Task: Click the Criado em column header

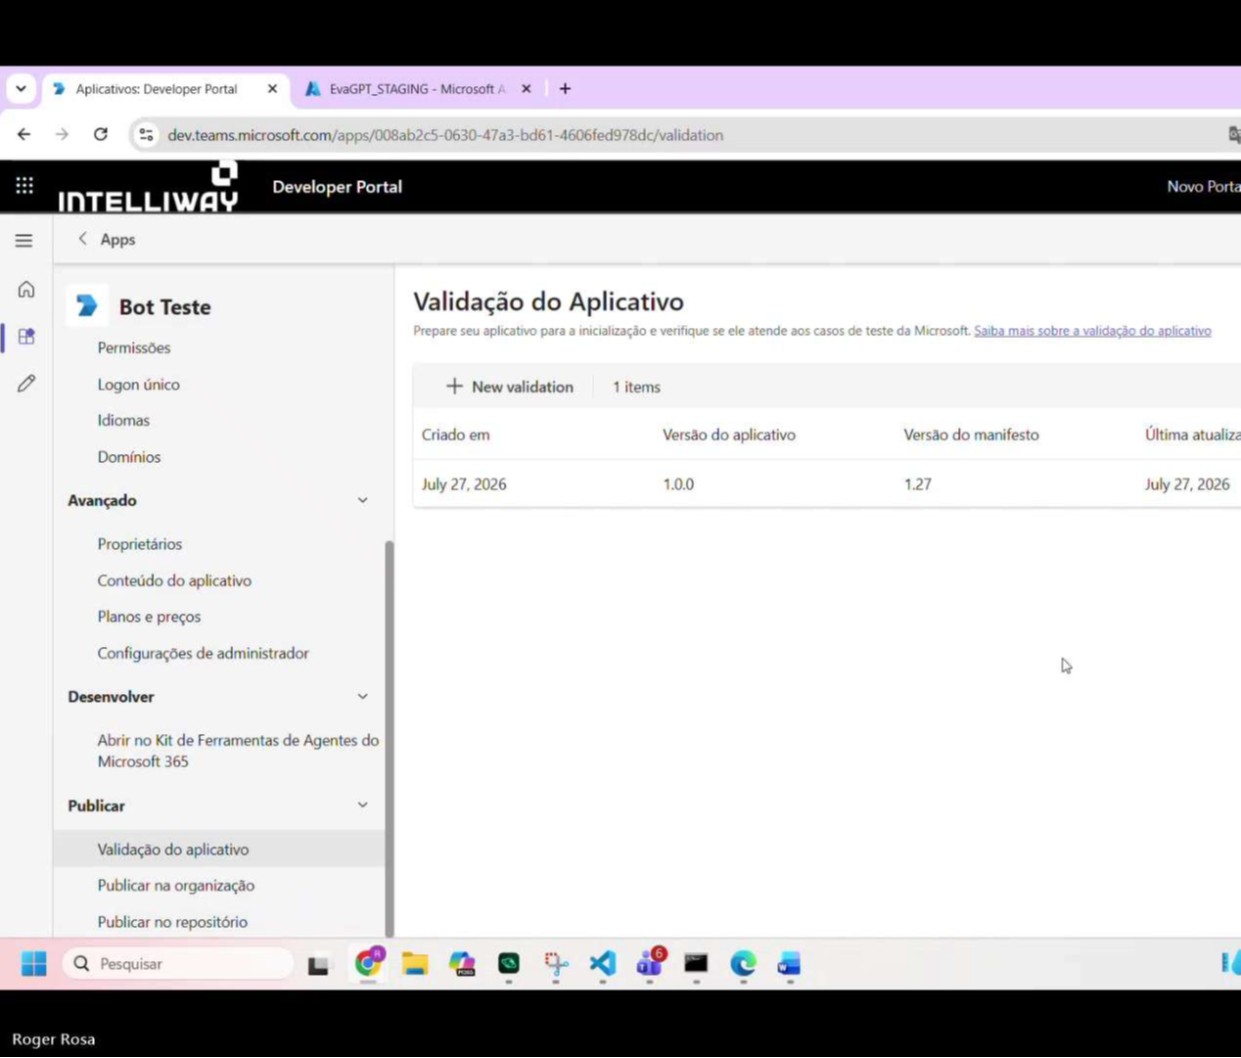Action: click(x=456, y=435)
